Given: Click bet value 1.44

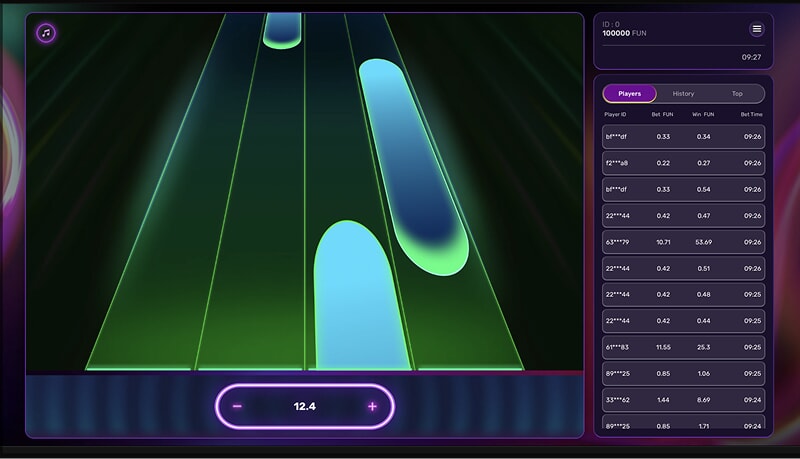Looking at the screenshot, I should point(663,400).
